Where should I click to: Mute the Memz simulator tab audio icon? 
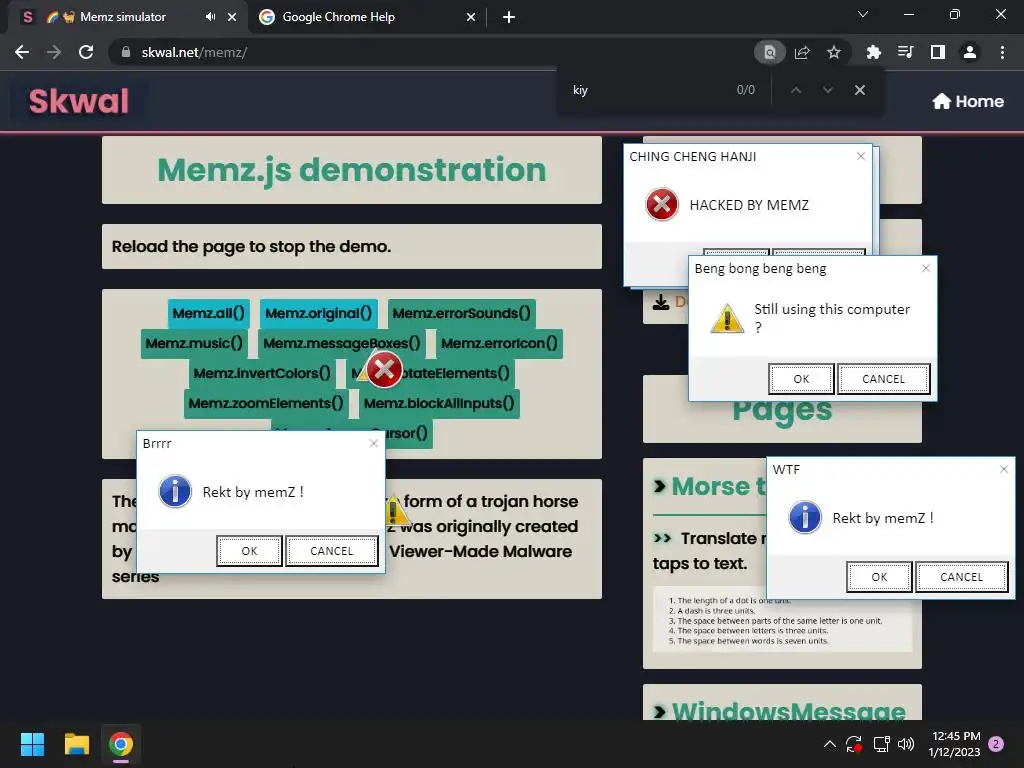pos(210,17)
